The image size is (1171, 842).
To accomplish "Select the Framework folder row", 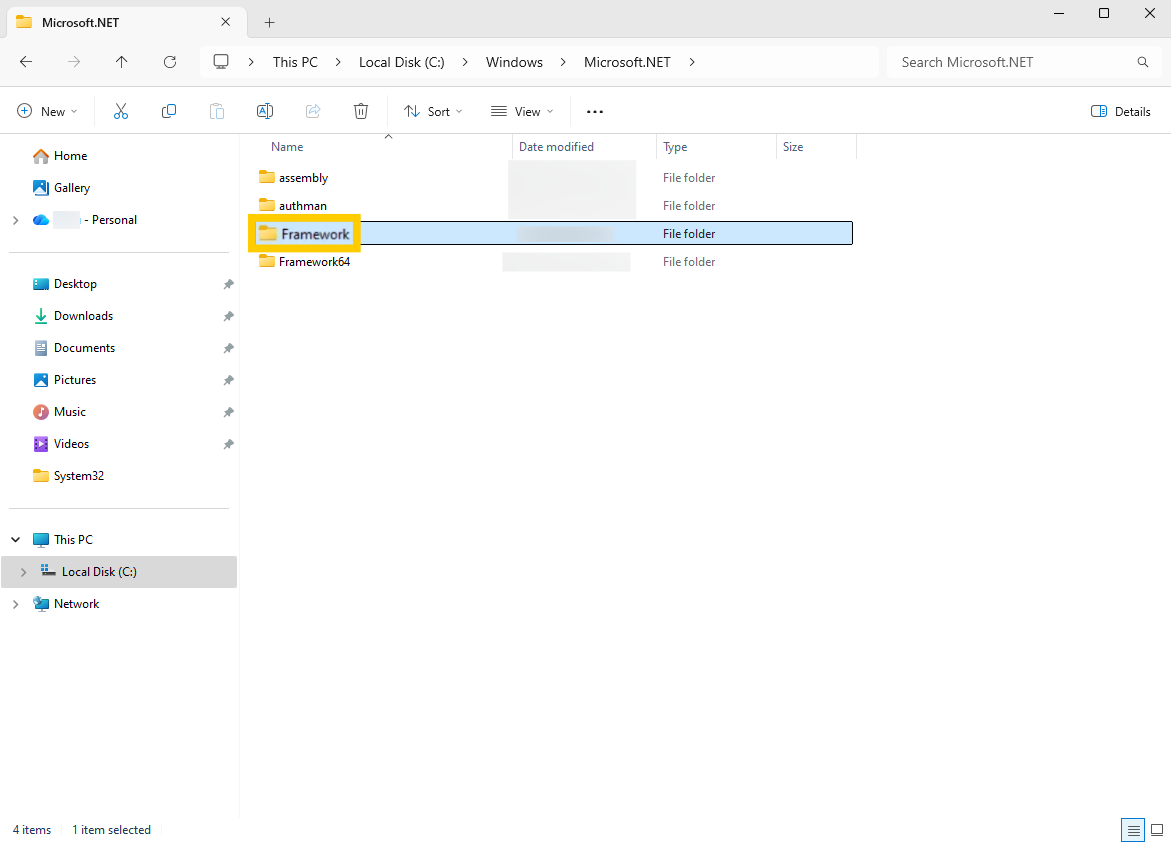I will click(x=551, y=233).
